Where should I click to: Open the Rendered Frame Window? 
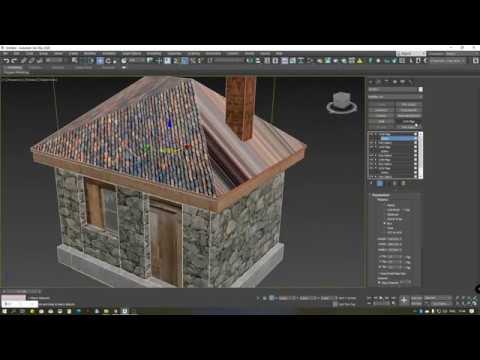(x=327, y=61)
